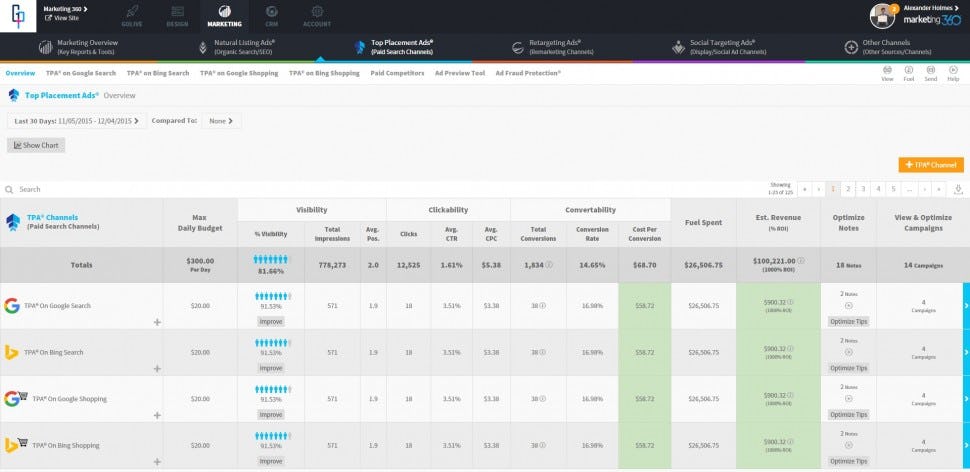Open the Account gear icon
The width and height of the screenshot is (970, 472).
click(x=317, y=12)
